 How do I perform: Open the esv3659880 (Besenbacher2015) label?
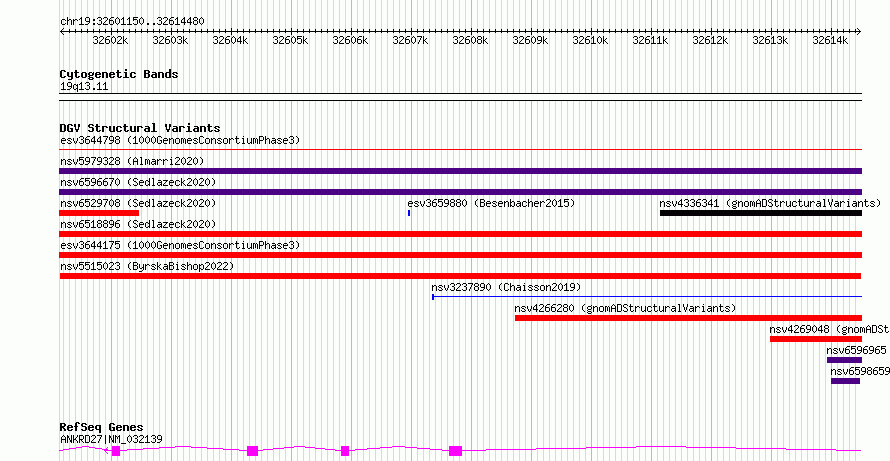[492, 203]
